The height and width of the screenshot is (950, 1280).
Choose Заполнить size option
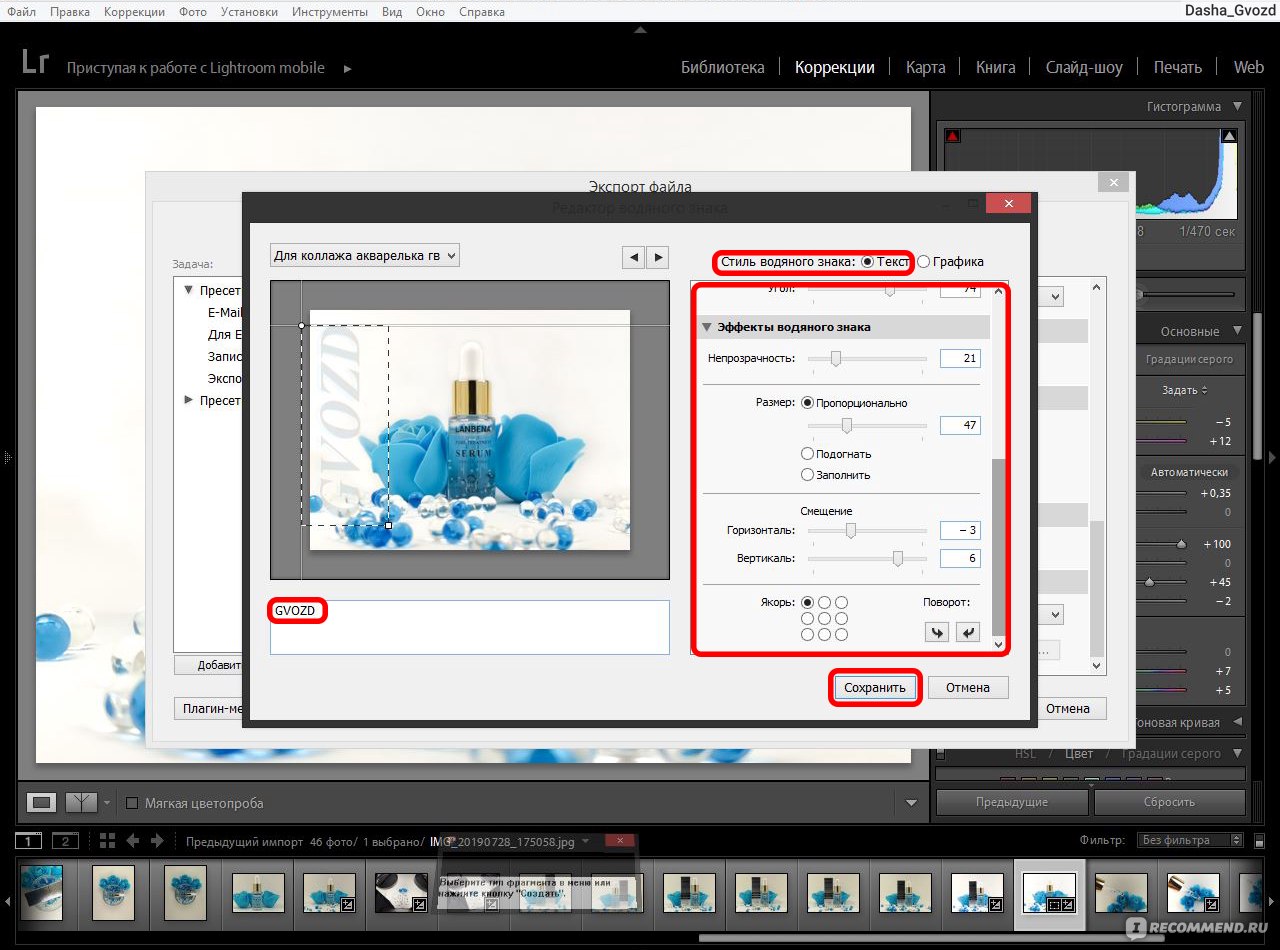pos(808,475)
